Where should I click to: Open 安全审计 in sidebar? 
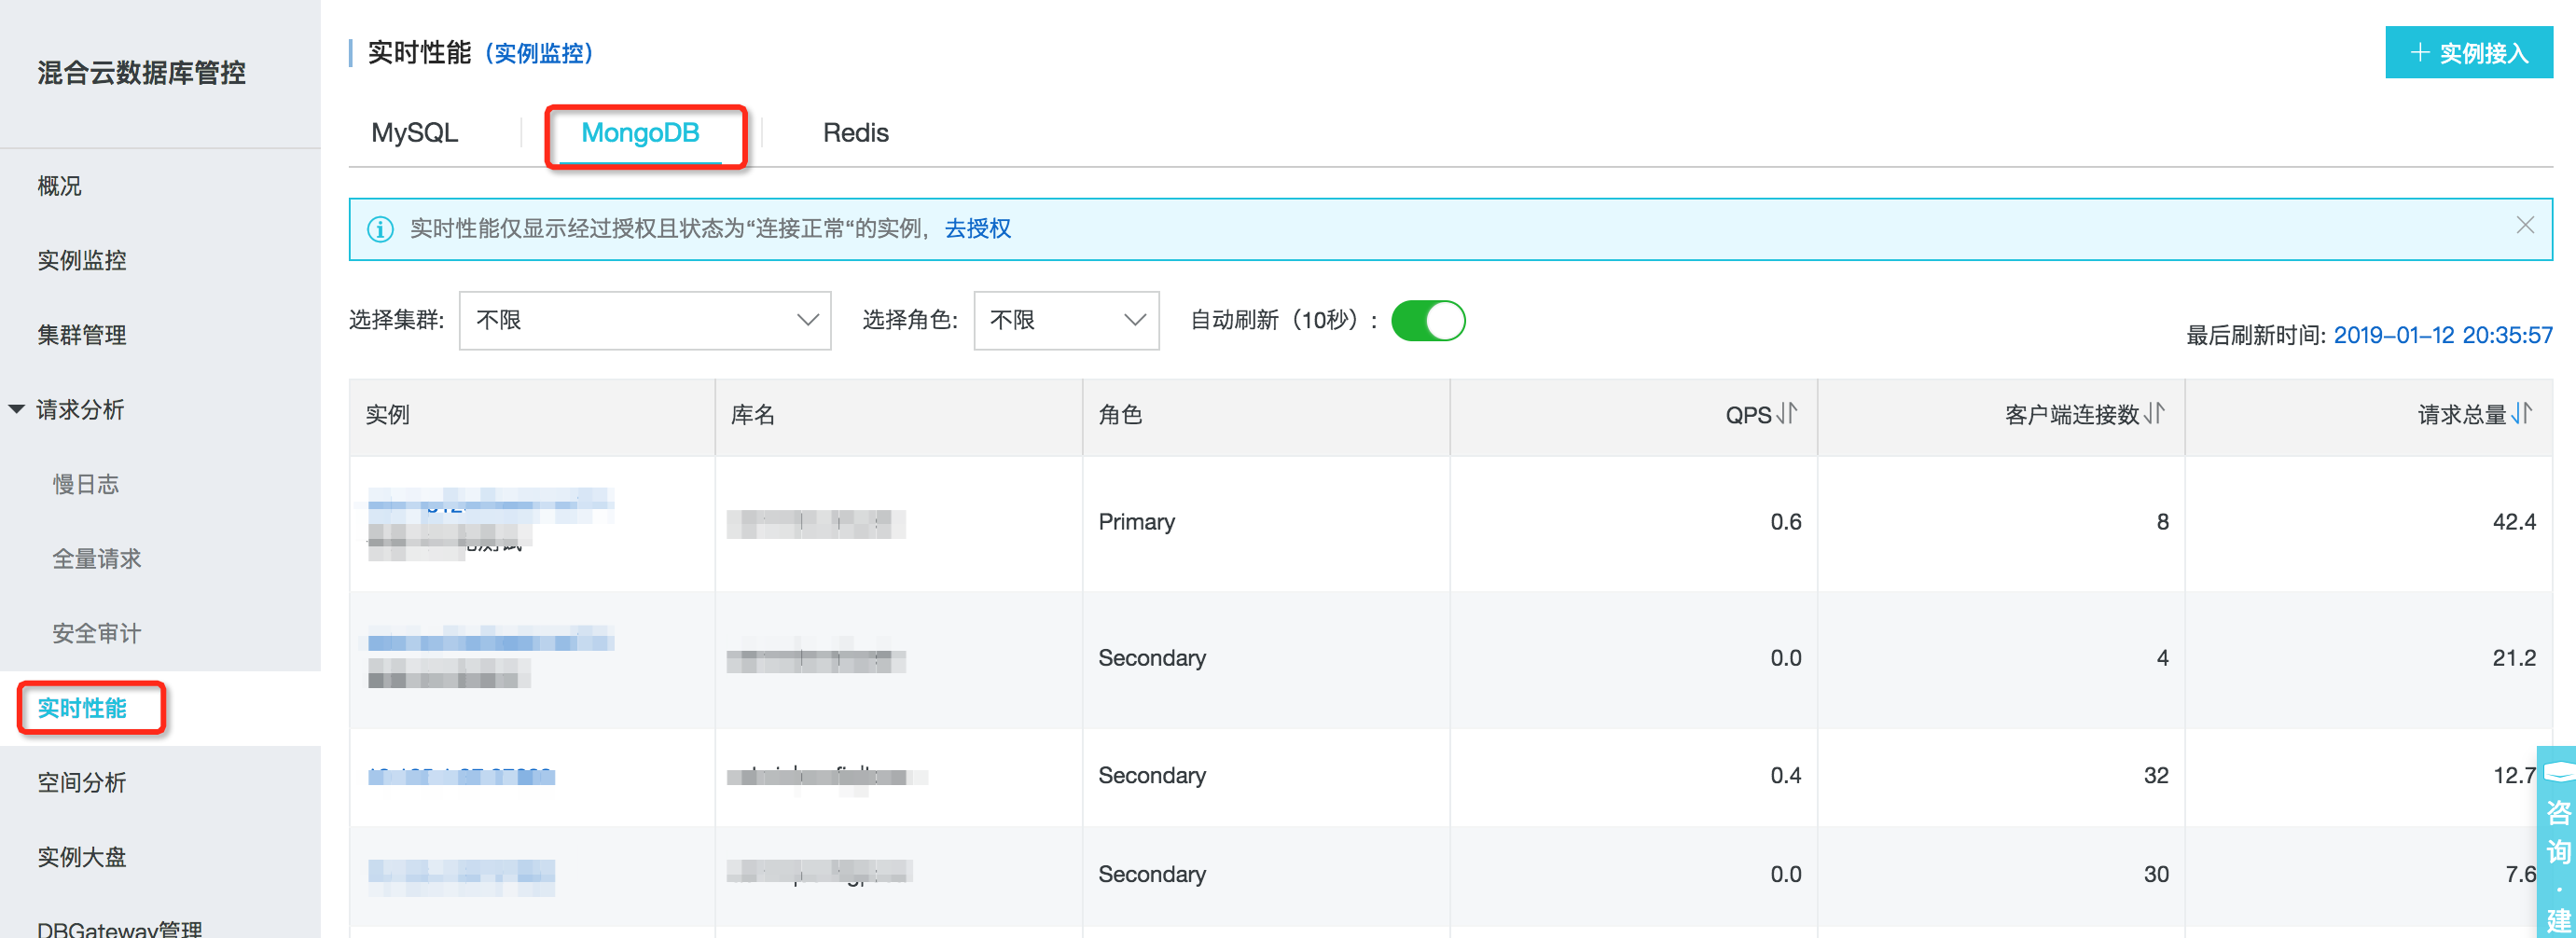point(97,633)
